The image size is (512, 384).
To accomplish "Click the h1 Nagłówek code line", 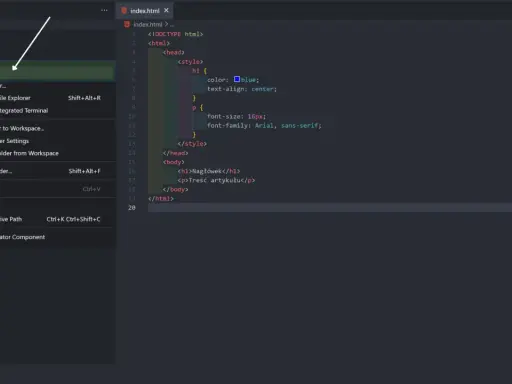I will [209, 171].
